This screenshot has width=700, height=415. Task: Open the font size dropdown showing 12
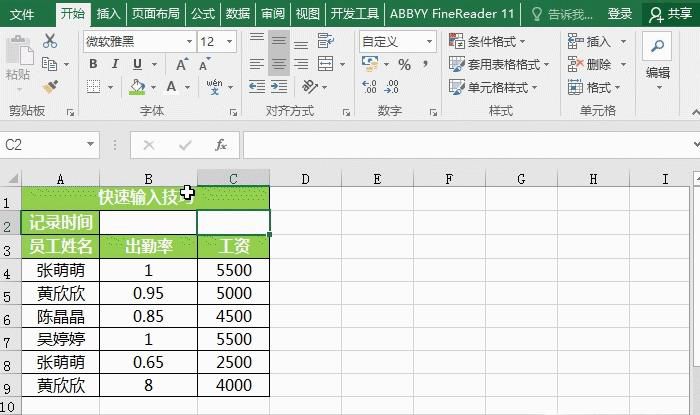point(229,42)
